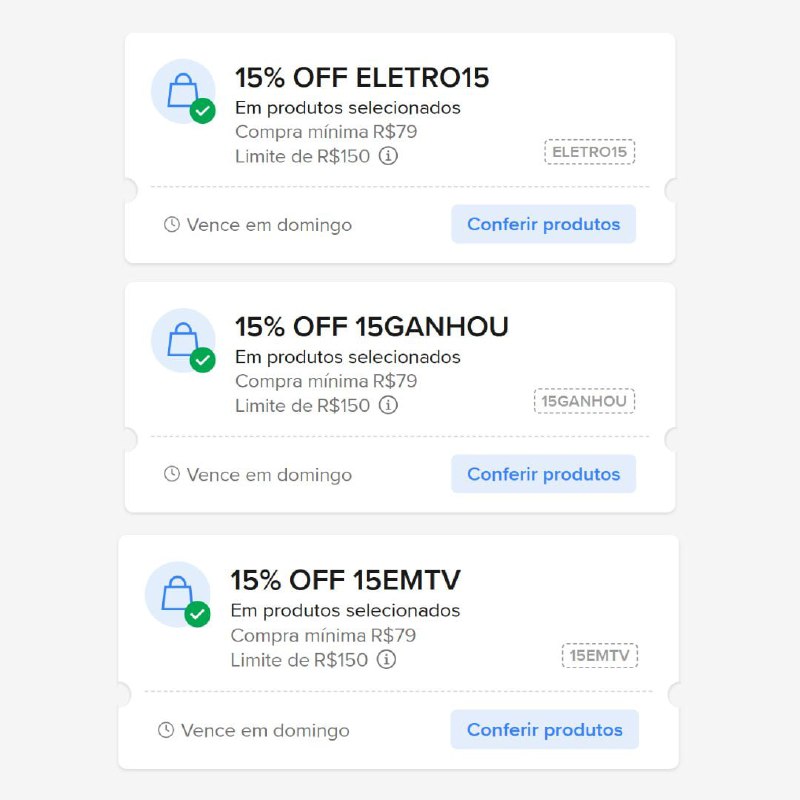The height and width of the screenshot is (800, 800).
Task: Click the shopping bag icon on 15EMTV coupon
Action: tap(177, 593)
